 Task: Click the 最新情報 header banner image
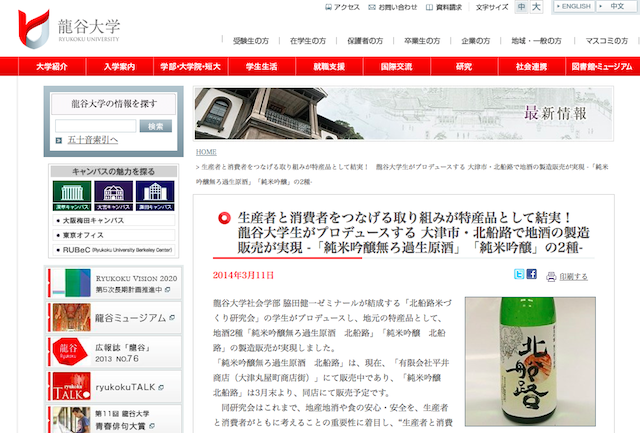tap(403, 114)
